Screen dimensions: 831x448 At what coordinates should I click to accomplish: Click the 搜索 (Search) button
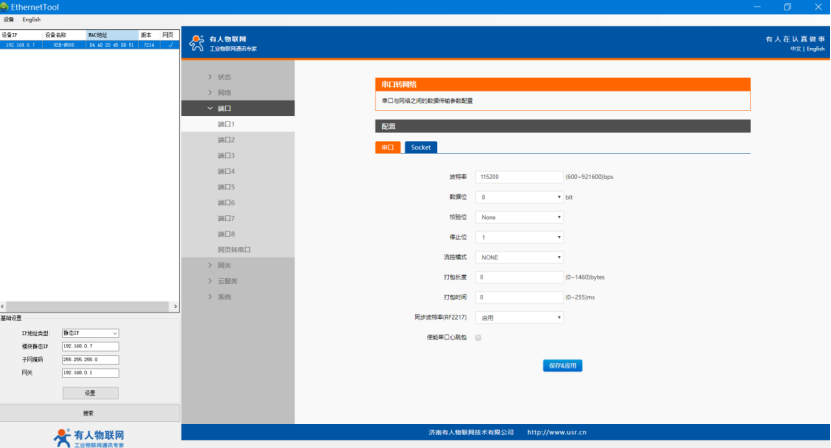click(x=89, y=413)
